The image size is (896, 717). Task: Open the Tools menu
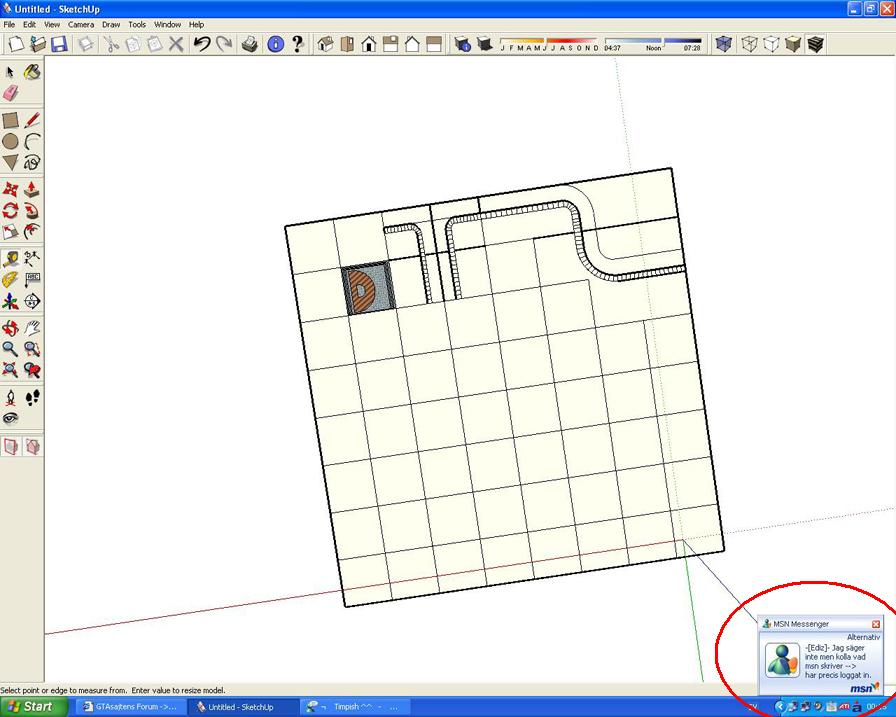click(x=137, y=25)
